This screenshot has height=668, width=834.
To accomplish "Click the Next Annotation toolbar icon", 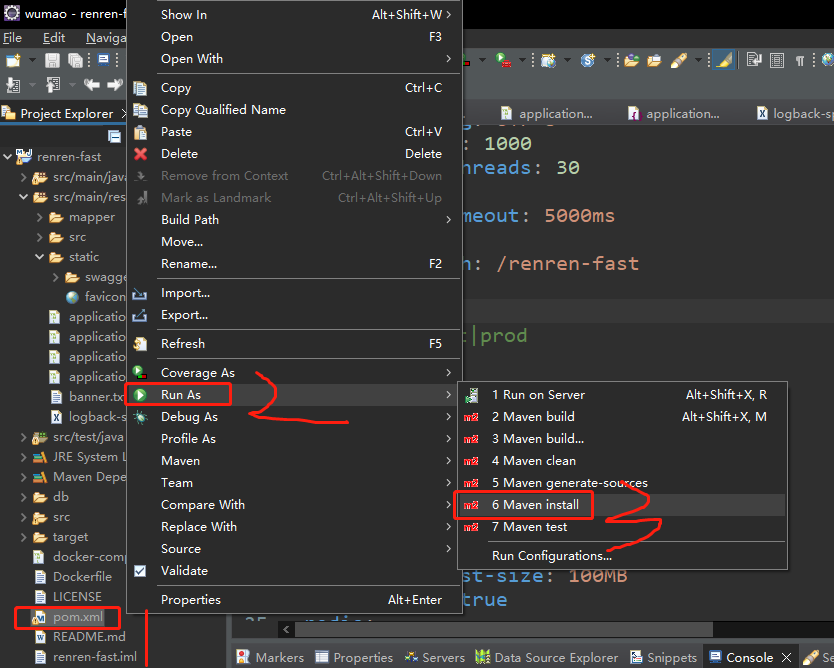I will pyautogui.click(x=13, y=85).
